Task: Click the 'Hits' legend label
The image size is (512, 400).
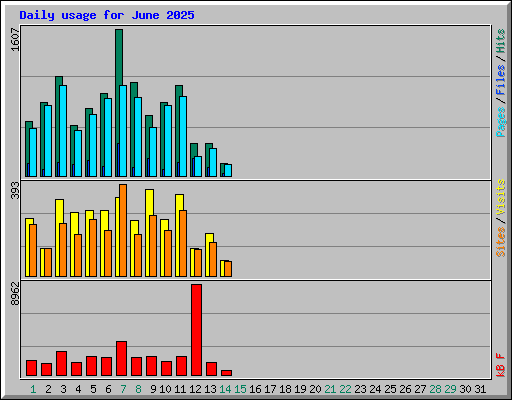Action: point(500,41)
